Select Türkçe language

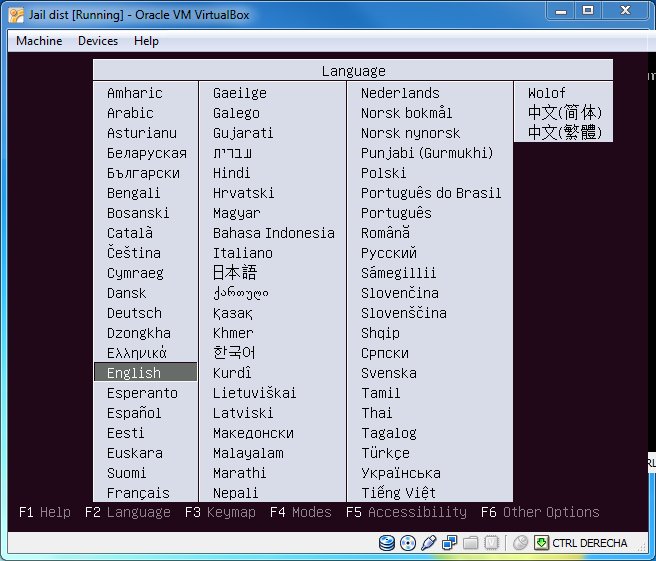click(385, 453)
